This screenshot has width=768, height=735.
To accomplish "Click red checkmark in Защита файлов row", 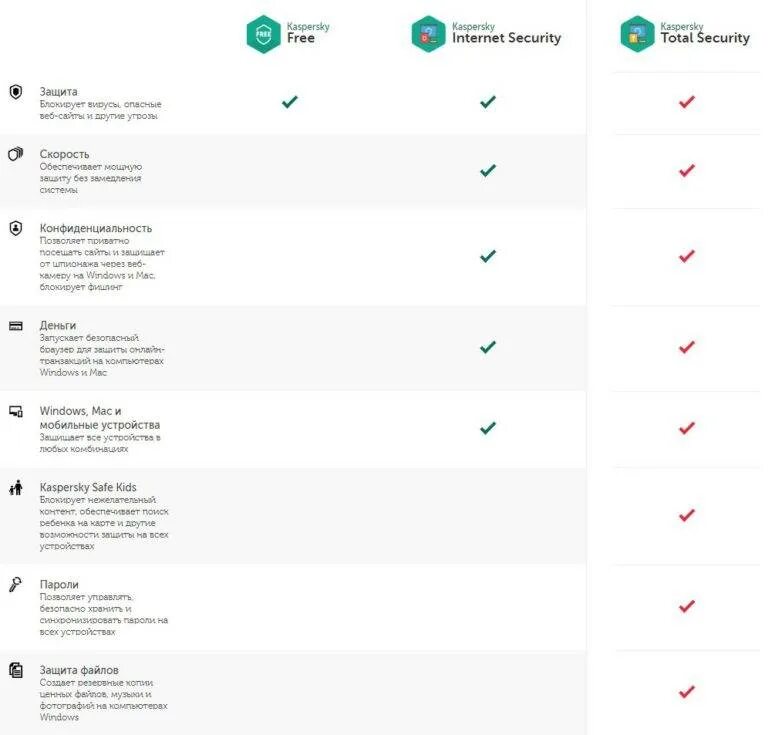I will coord(686,691).
